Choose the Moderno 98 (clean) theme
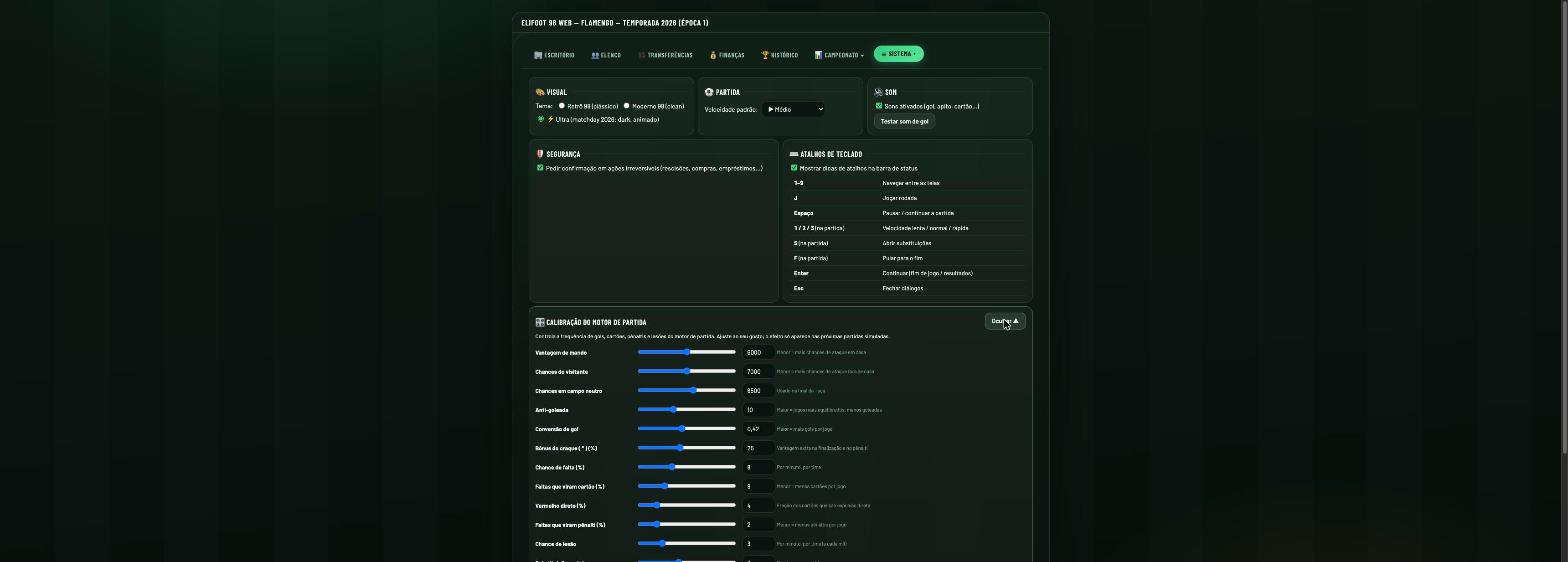Screen dimensions: 1568x562 (x=627, y=106)
